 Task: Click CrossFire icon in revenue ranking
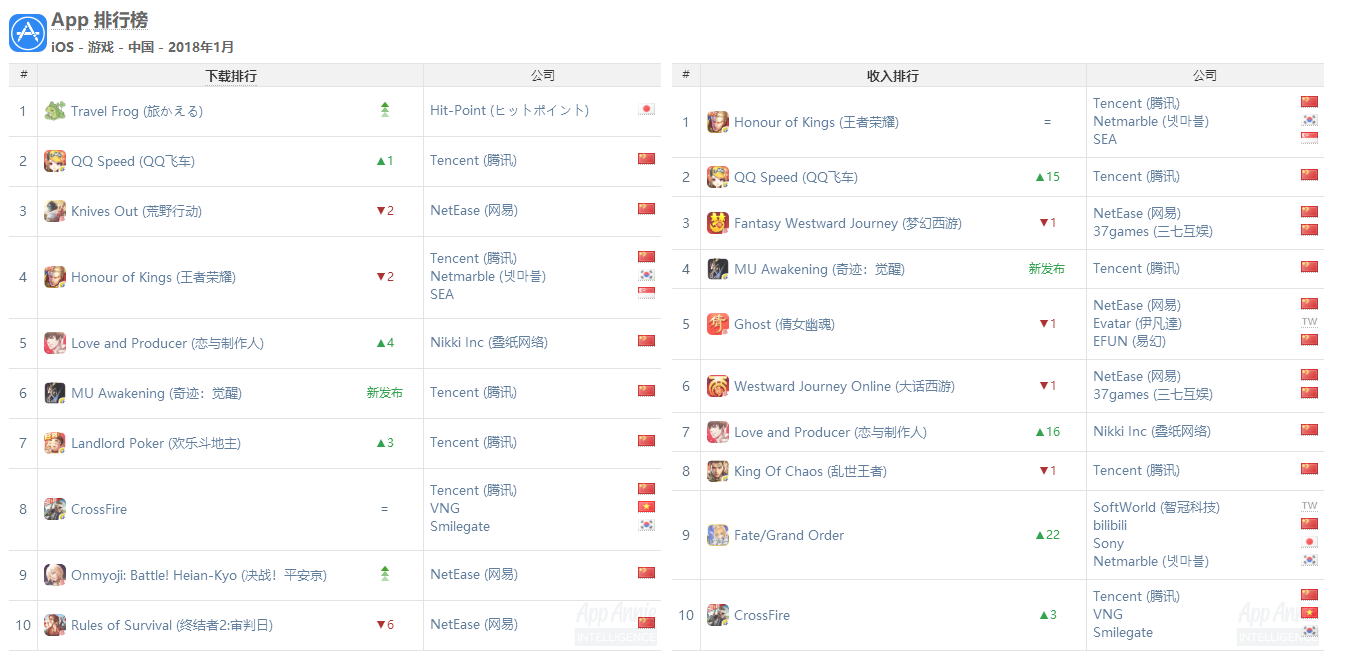[x=718, y=615]
